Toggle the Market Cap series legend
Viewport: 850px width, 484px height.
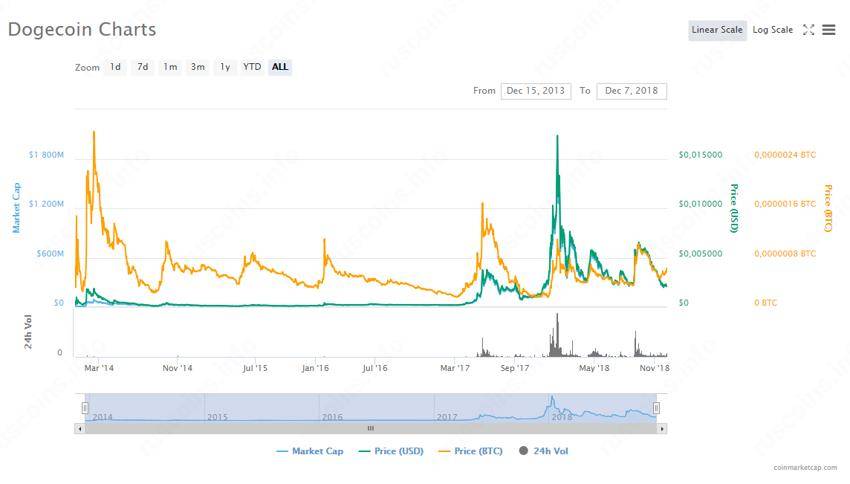pos(309,451)
